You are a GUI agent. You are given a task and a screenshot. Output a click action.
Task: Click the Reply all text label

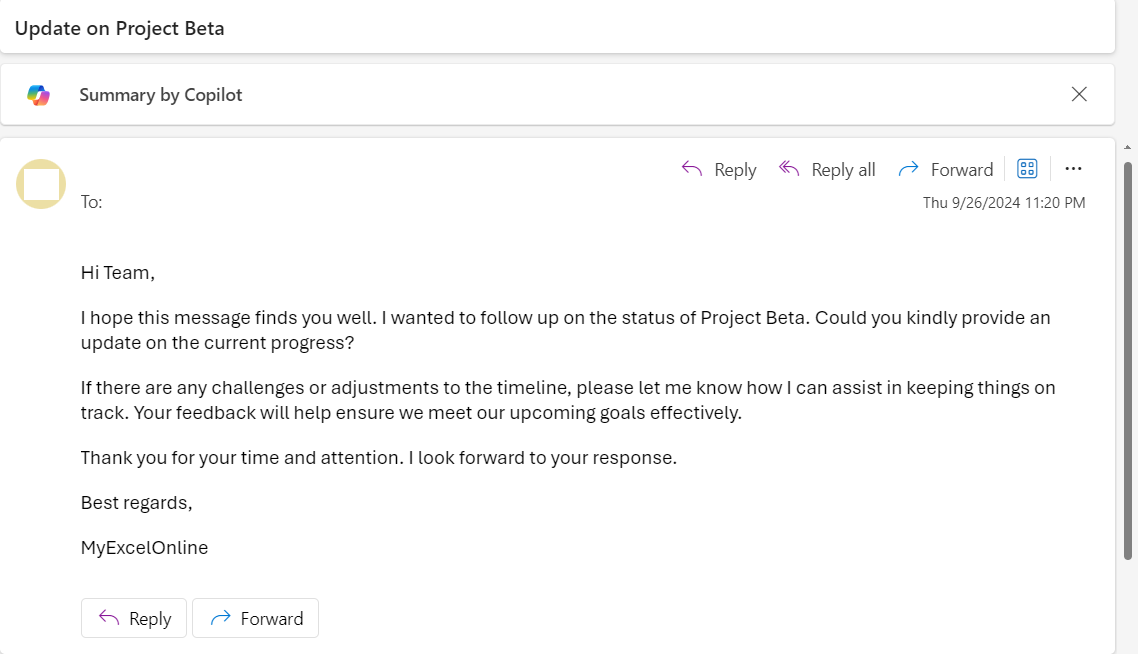(843, 170)
